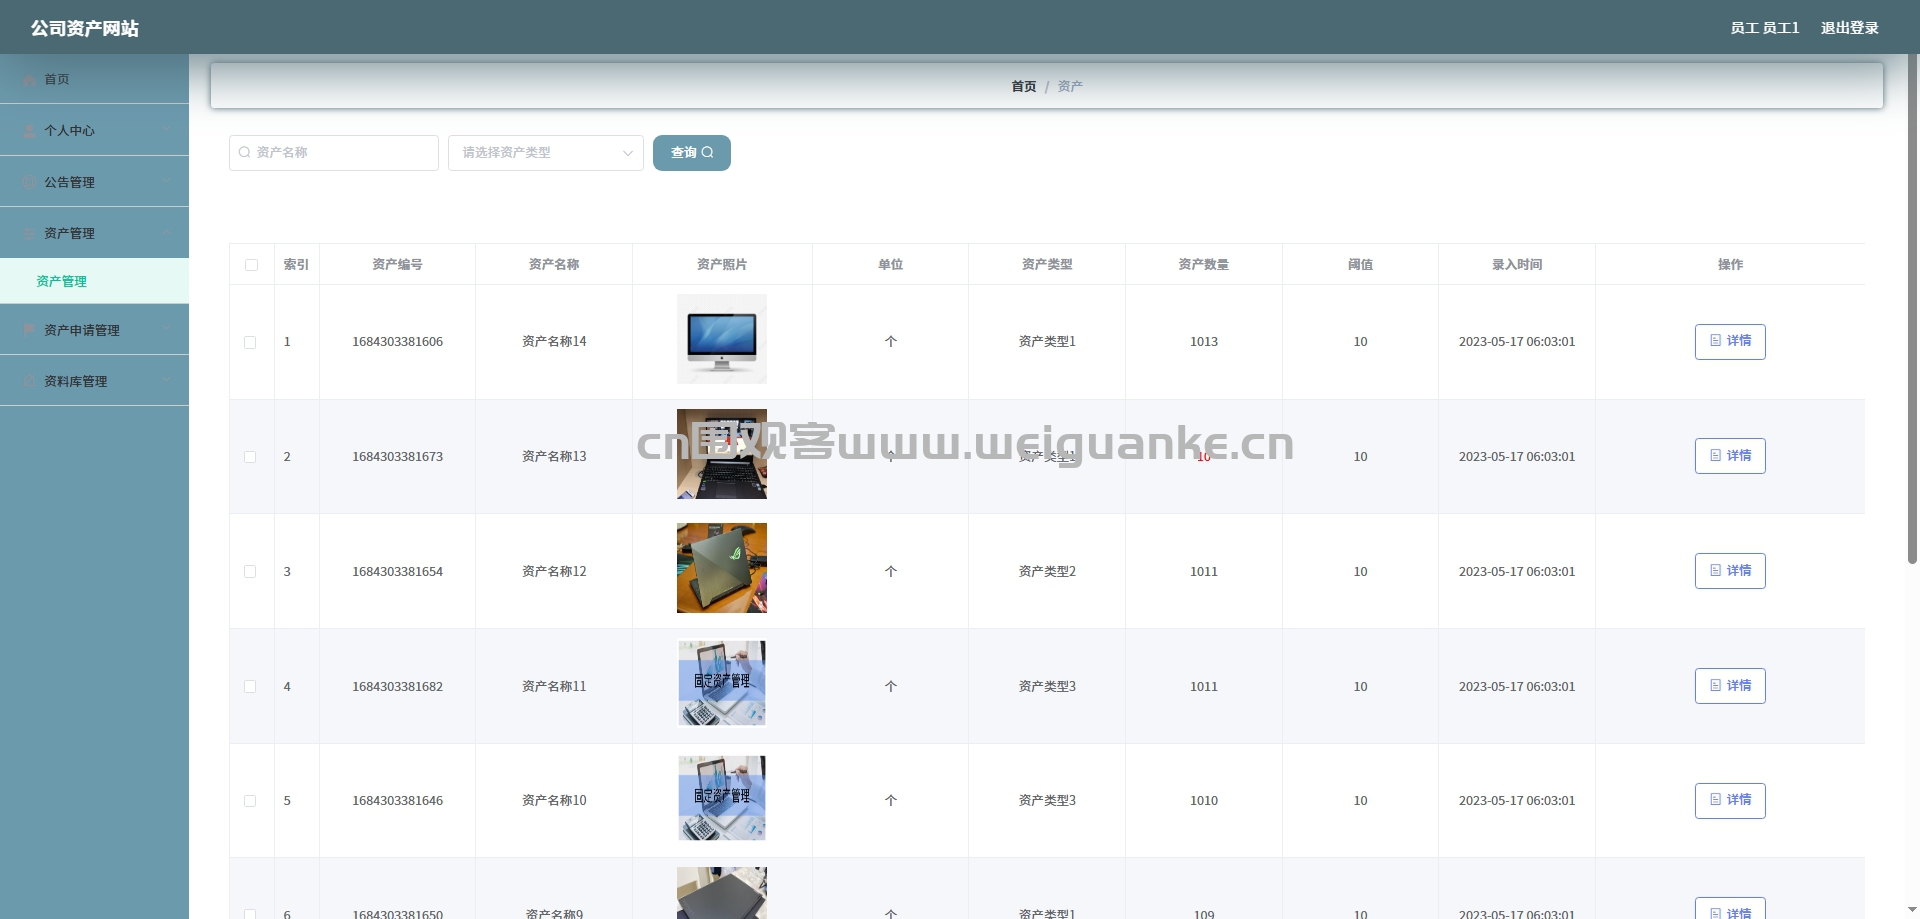
Task: Click the 资产编号 column header
Action: (397, 265)
